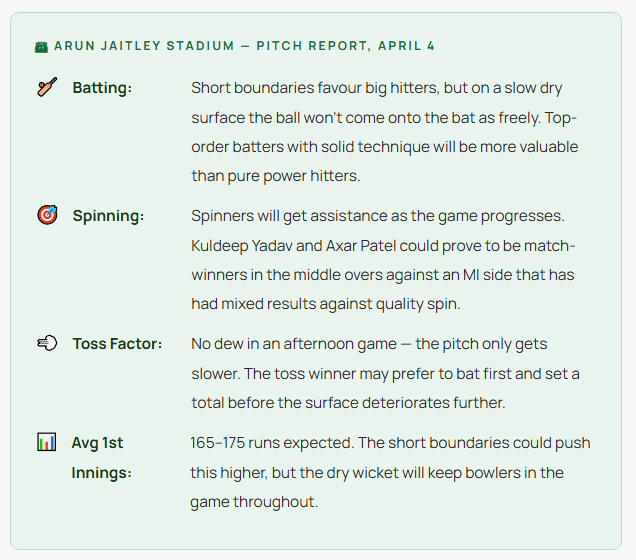636x560 pixels.
Task: Click the pointing hand Toss Factor icon
Action: [x=46, y=343]
